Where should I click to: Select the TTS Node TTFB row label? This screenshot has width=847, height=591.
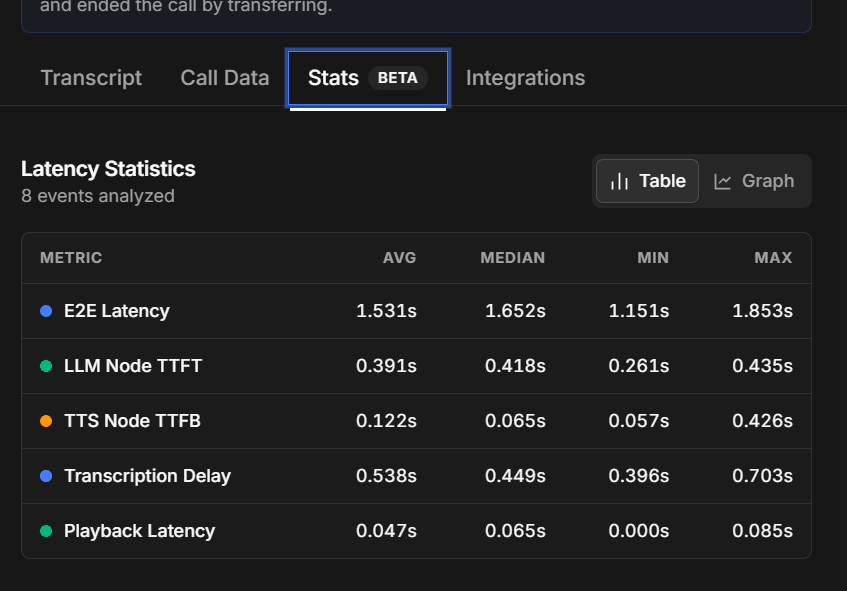coord(132,421)
